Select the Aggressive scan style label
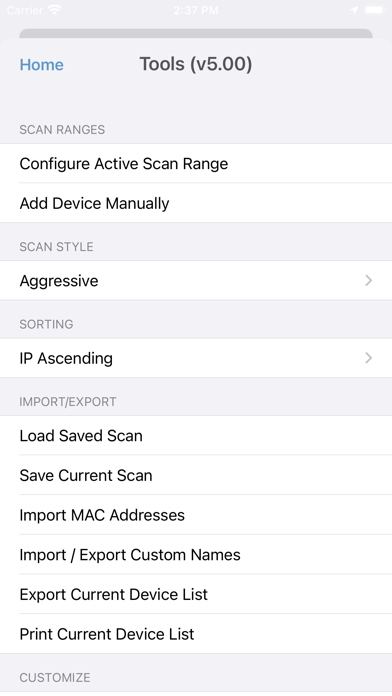This screenshot has height=696, width=392. tap(59, 281)
